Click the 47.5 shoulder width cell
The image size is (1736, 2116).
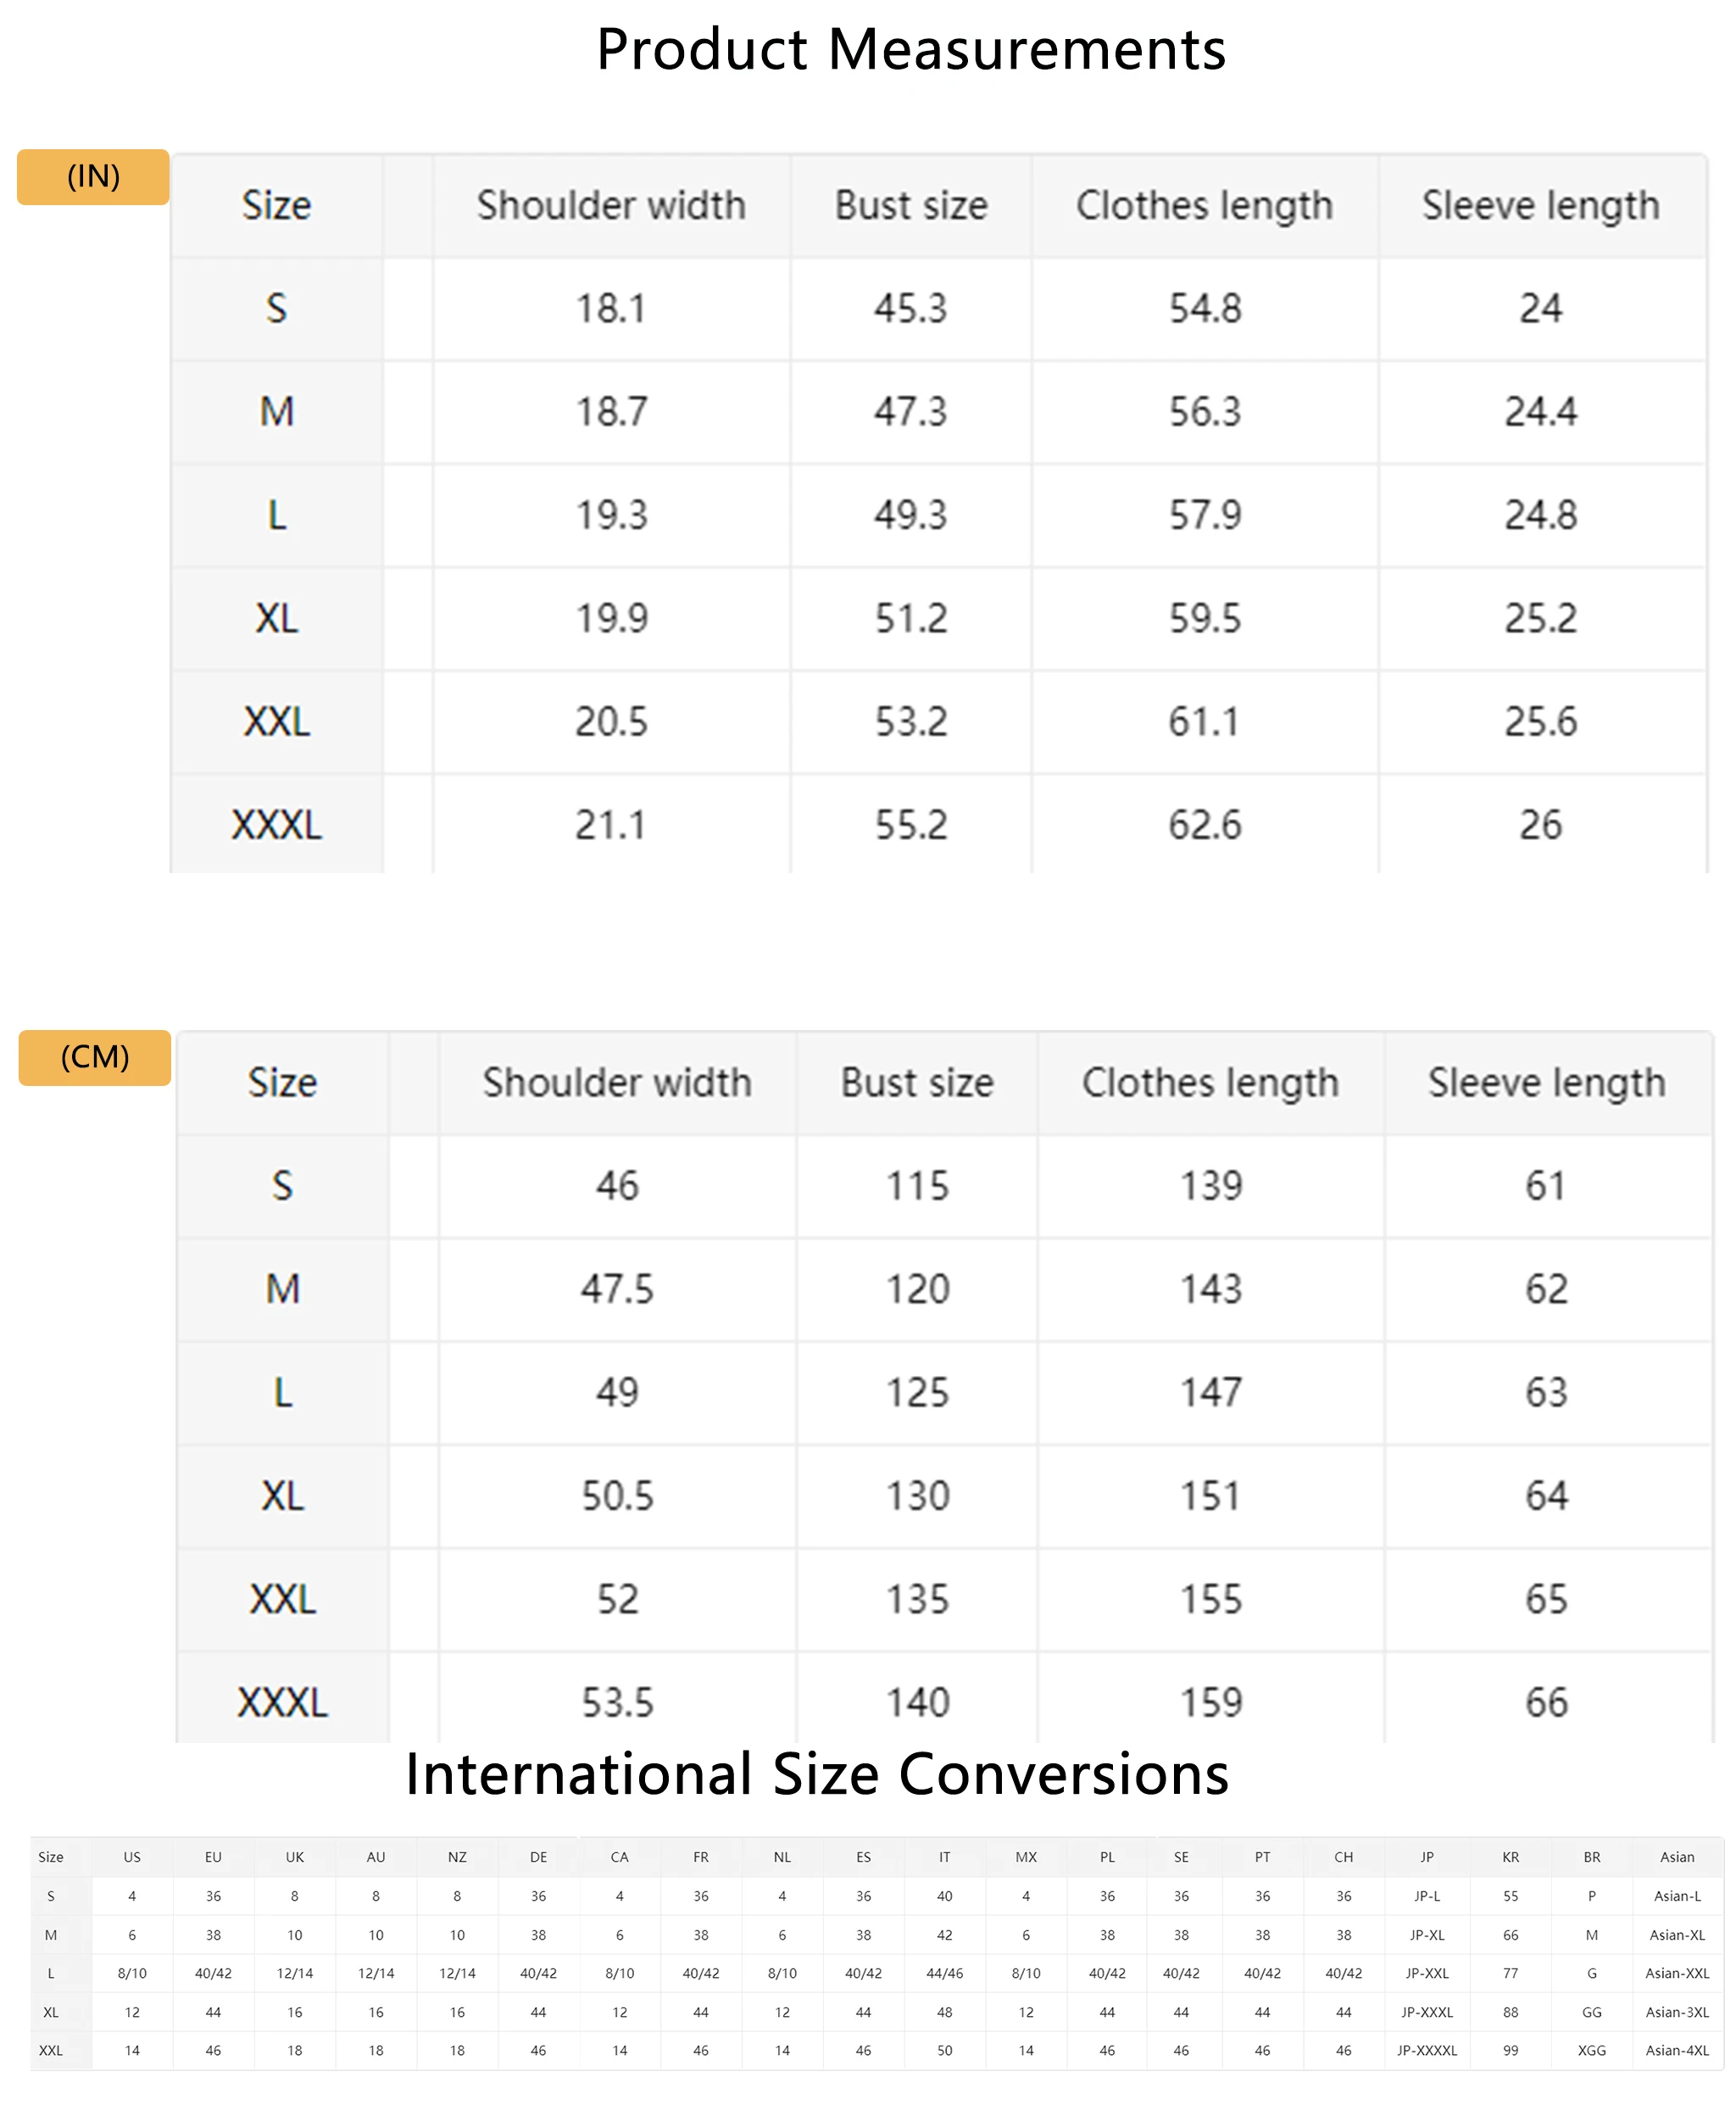tap(617, 1289)
